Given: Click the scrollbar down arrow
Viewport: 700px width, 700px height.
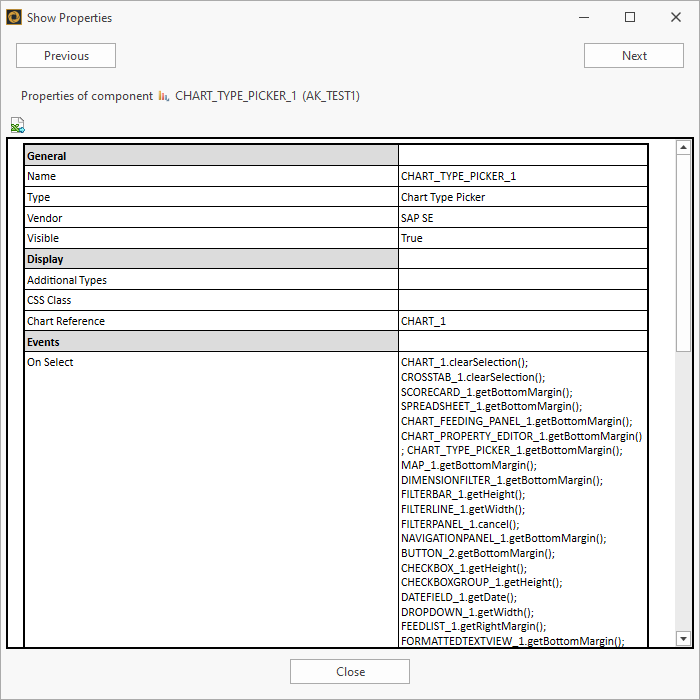Looking at the screenshot, I should point(684,638).
